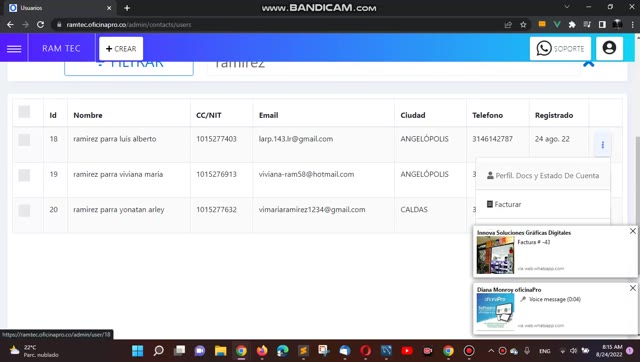The height and width of the screenshot is (362, 640).
Task: Tick the checkbox for ramirez parra yonatan arley
Action: (x=24, y=211)
